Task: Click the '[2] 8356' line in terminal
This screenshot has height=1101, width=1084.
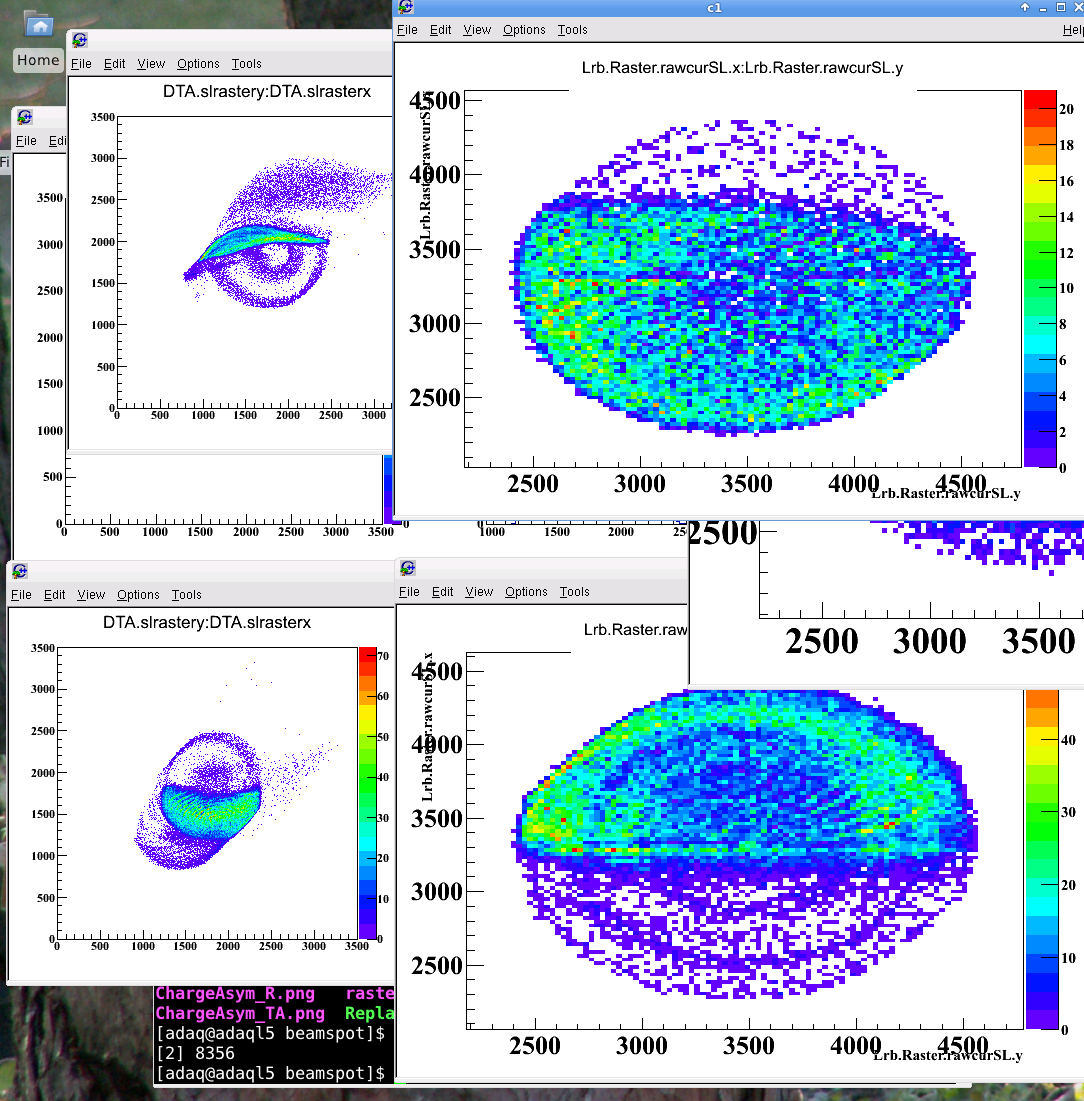Action: pyautogui.click(x=195, y=1053)
